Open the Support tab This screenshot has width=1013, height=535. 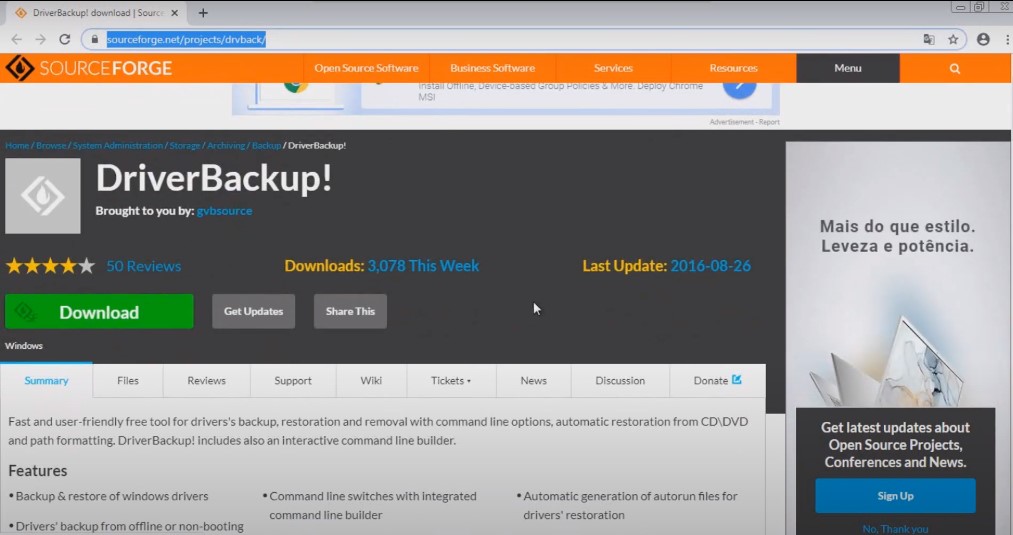[293, 381]
